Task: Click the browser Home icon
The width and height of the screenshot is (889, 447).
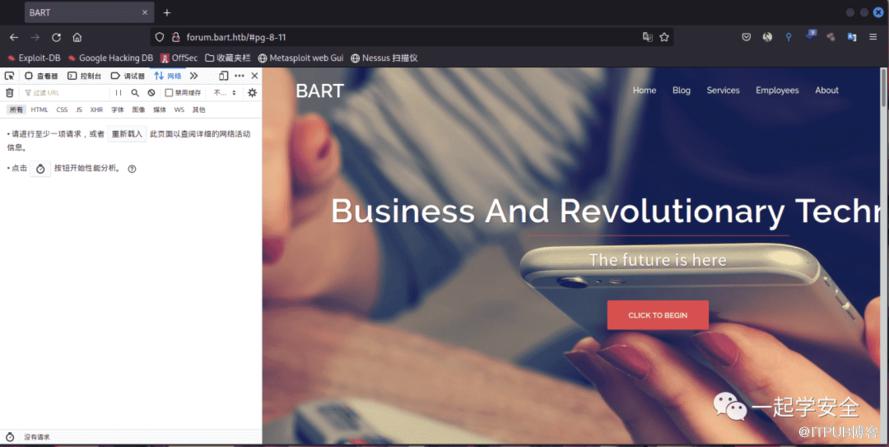Action: pos(77,37)
